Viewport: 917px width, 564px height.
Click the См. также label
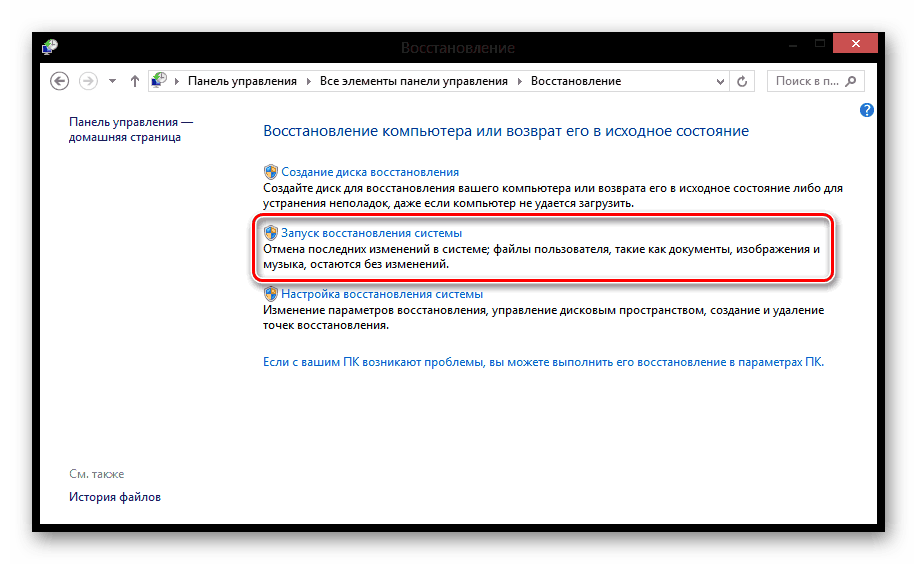(96, 474)
